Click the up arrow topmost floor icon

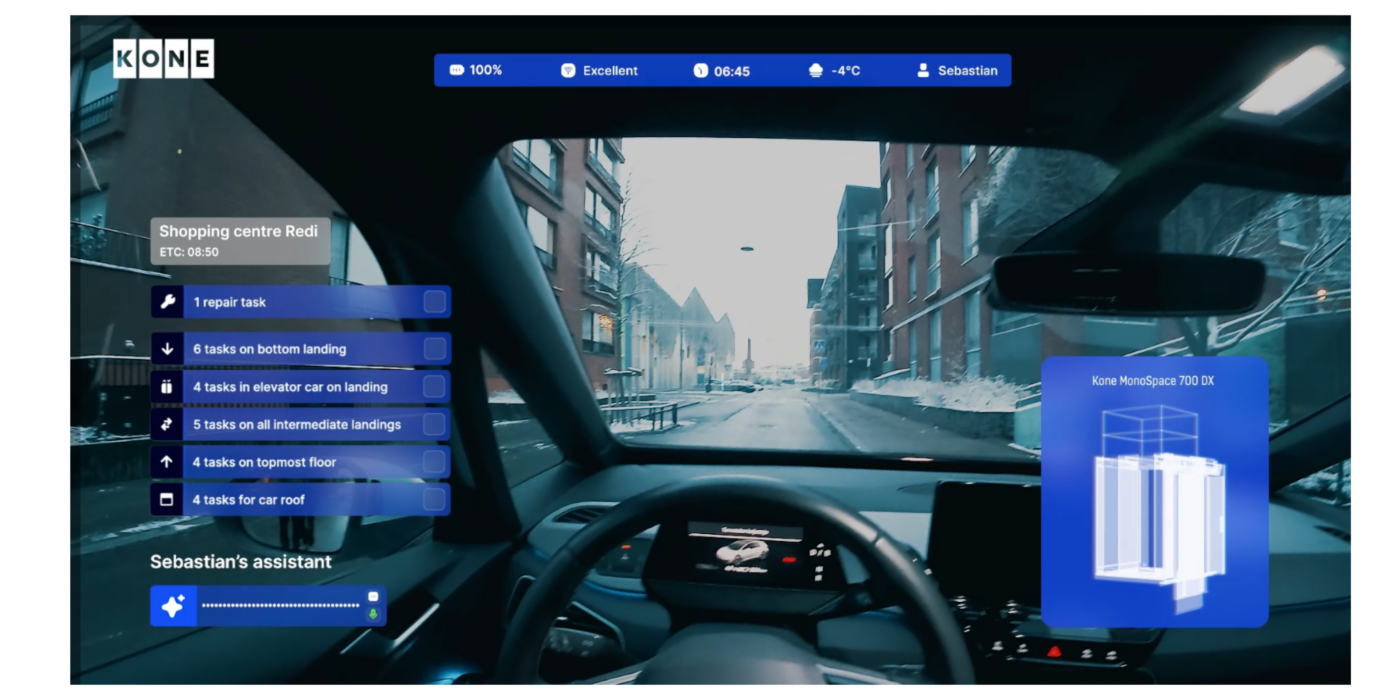tap(167, 462)
